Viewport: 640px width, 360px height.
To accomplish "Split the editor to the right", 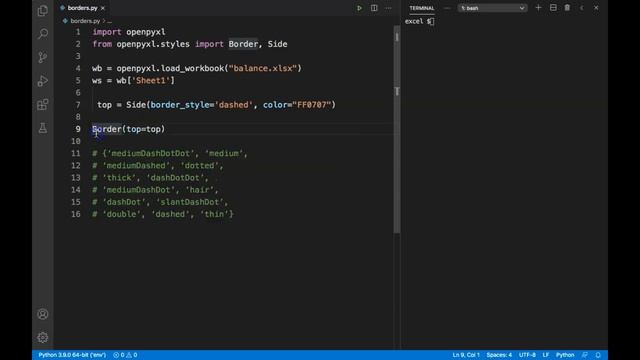I will pos(374,8).
